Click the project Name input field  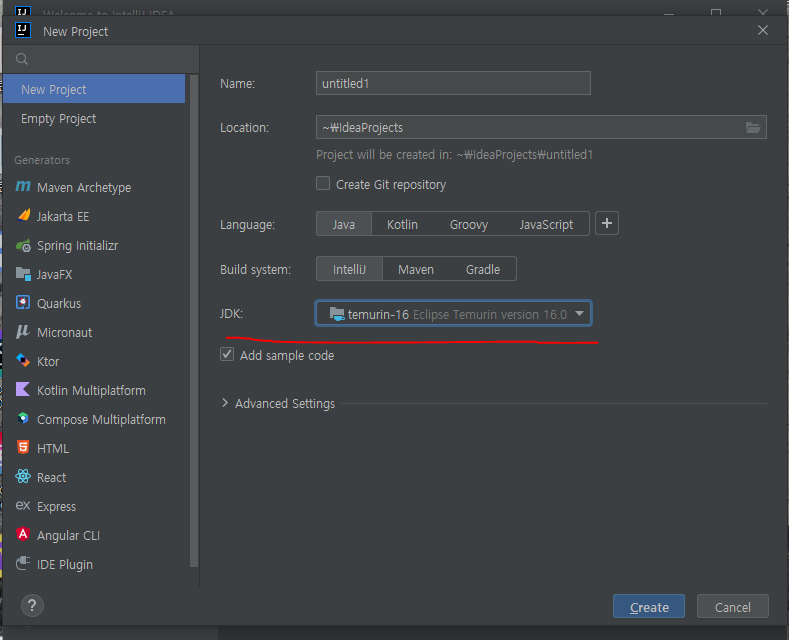(453, 83)
